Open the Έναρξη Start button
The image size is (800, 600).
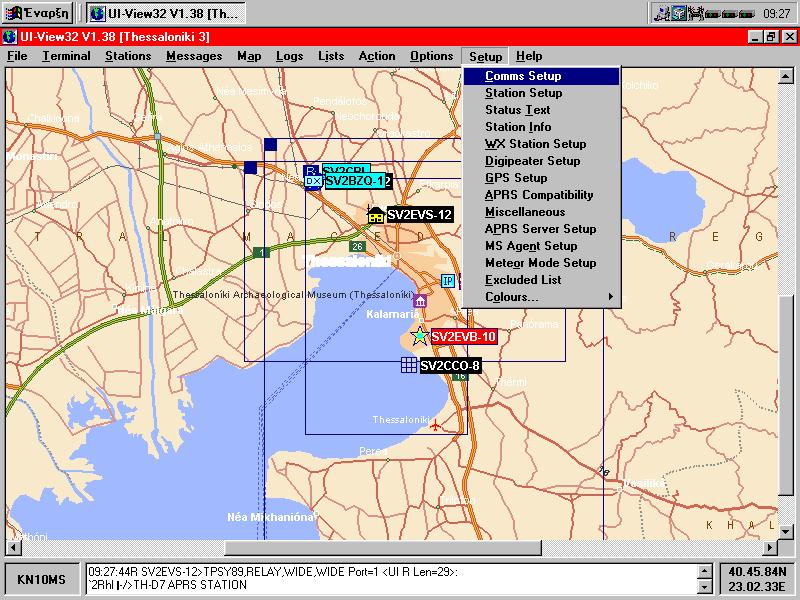[x=37, y=13]
